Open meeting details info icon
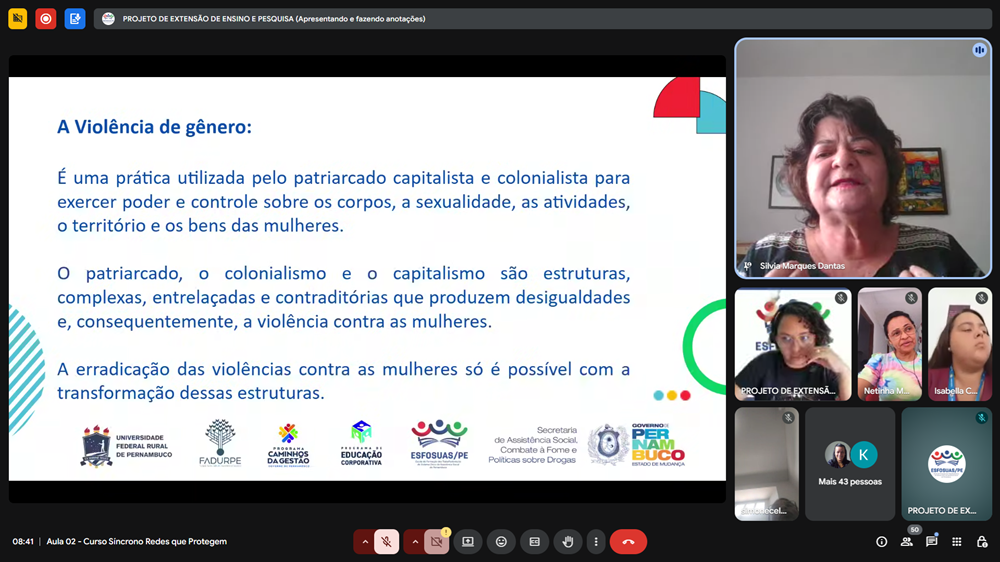This screenshot has width=1000, height=562. point(881,542)
